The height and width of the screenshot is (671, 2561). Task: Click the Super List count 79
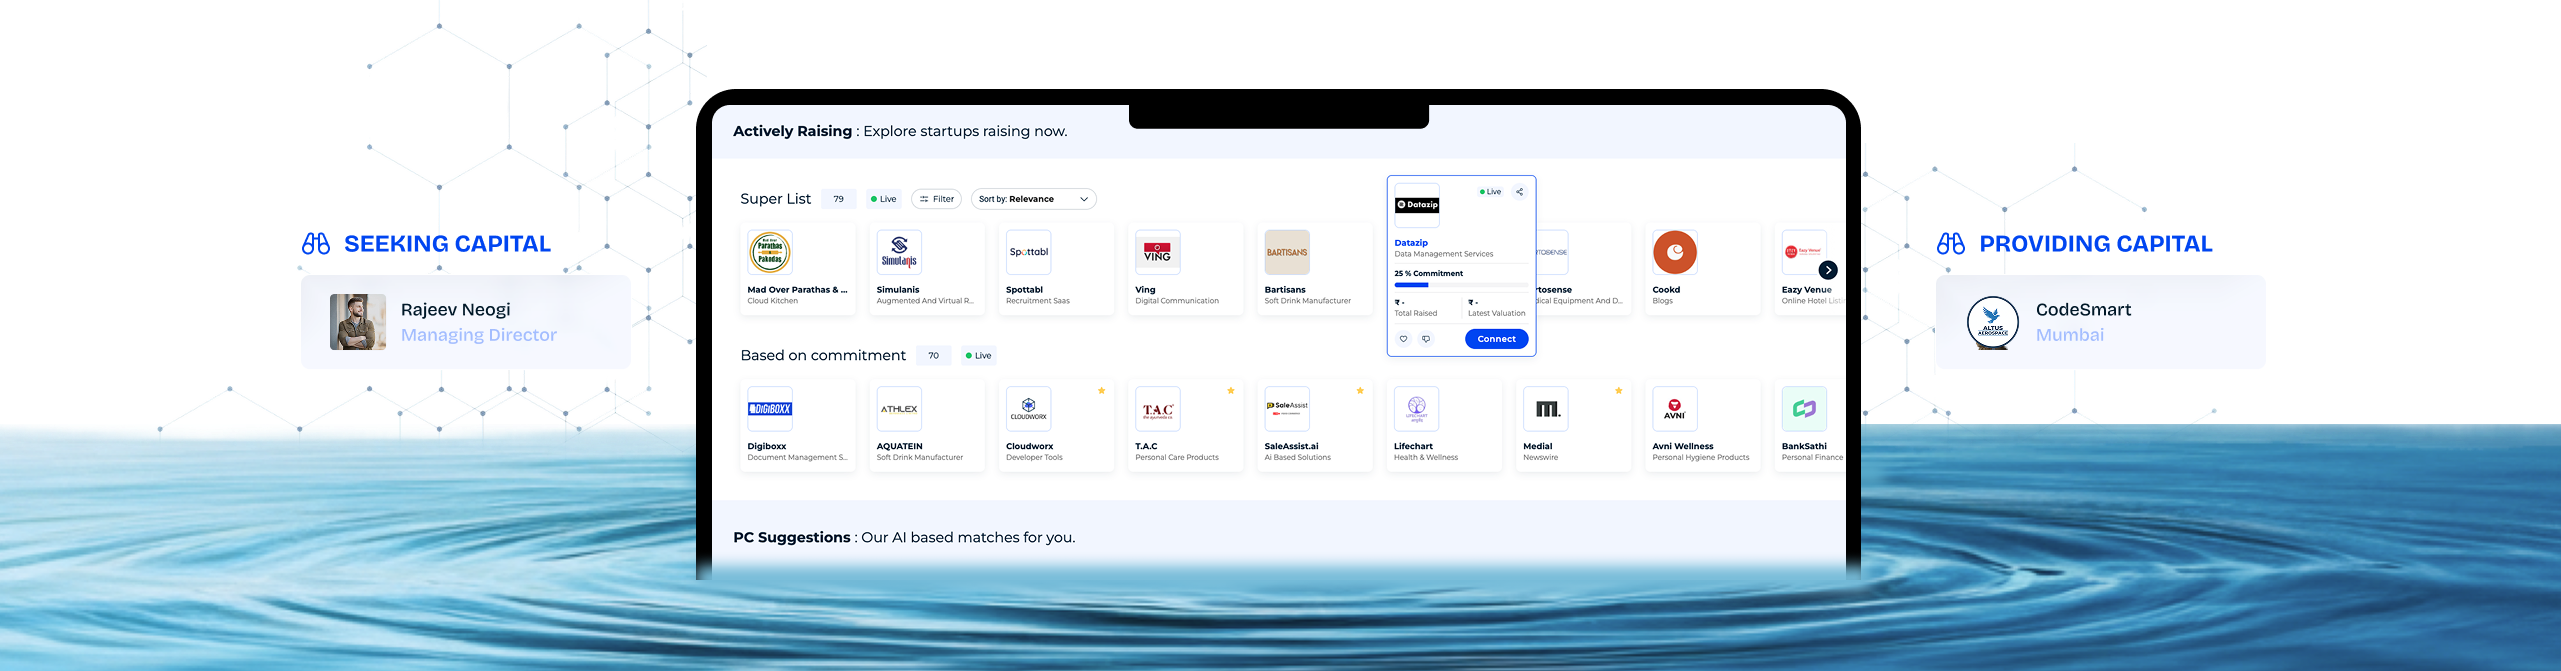[x=838, y=199]
